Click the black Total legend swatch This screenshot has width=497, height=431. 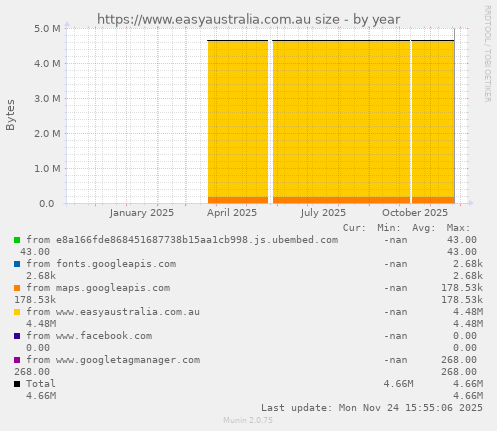click(x=17, y=384)
